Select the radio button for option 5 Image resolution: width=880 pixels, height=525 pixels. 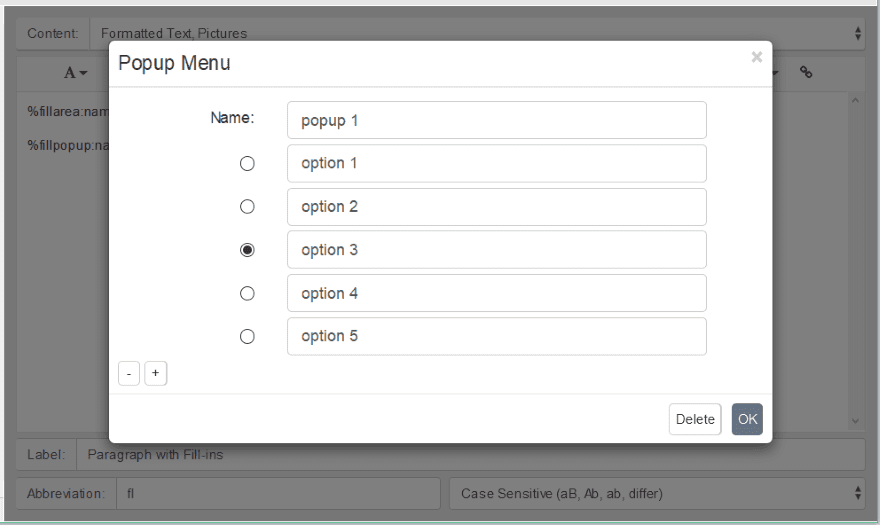click(248, 336)
